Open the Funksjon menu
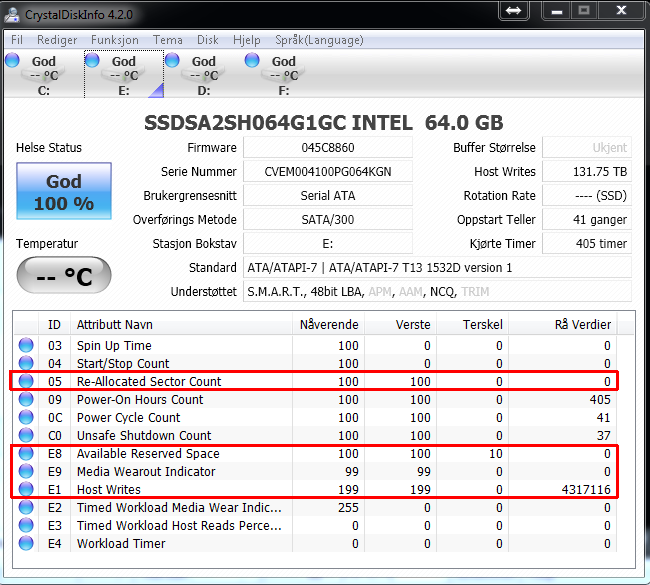 [x=115, y=40]
